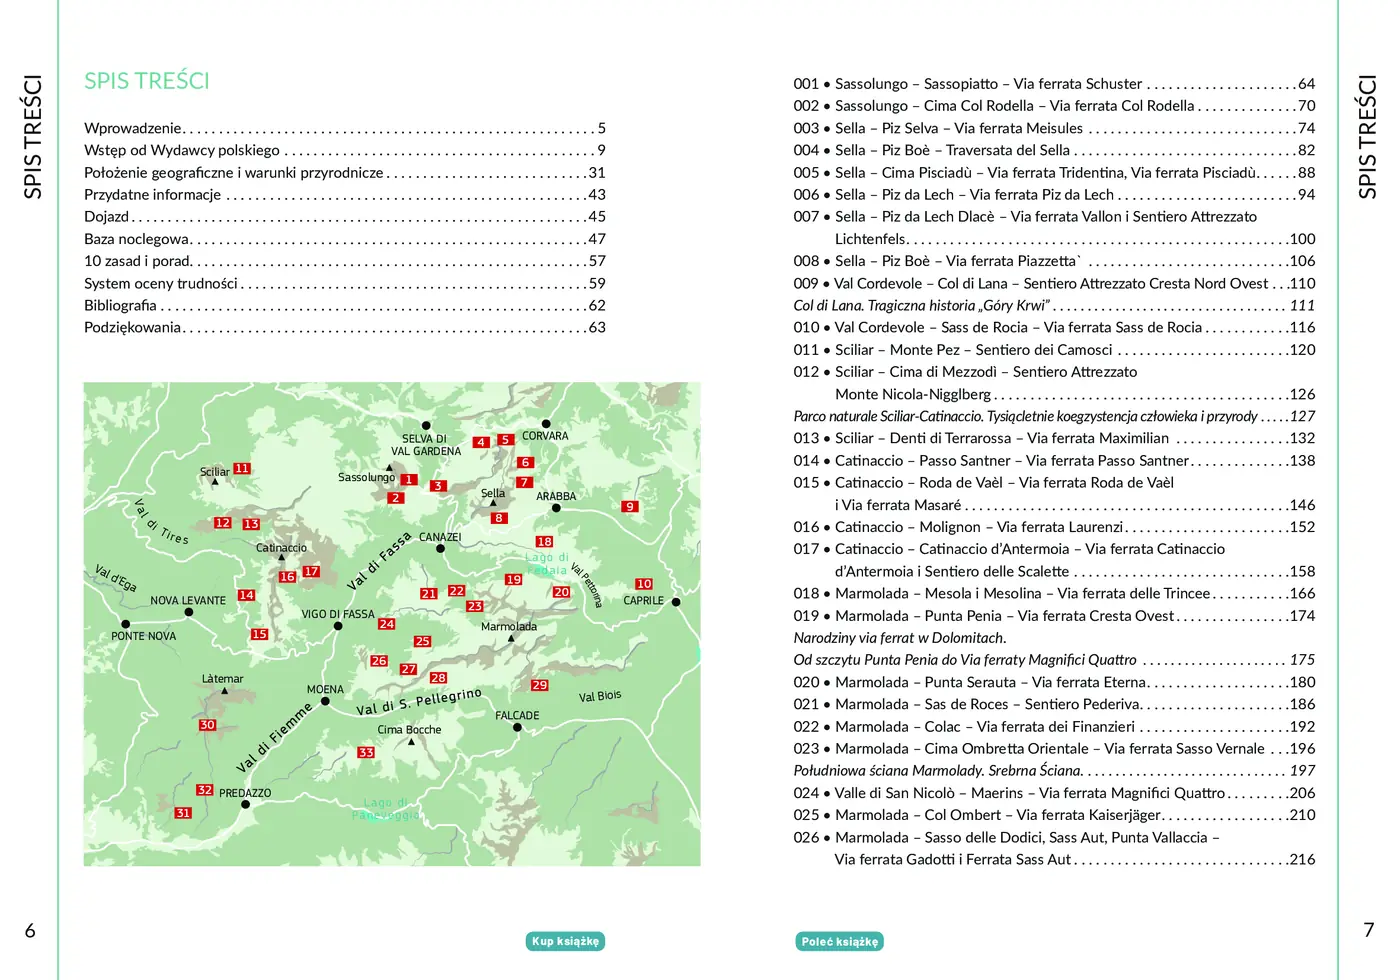Select map marker 31 near Predazzo
Image resolution: width=1400 pixels, height=980 pixels.
[183, 813]
